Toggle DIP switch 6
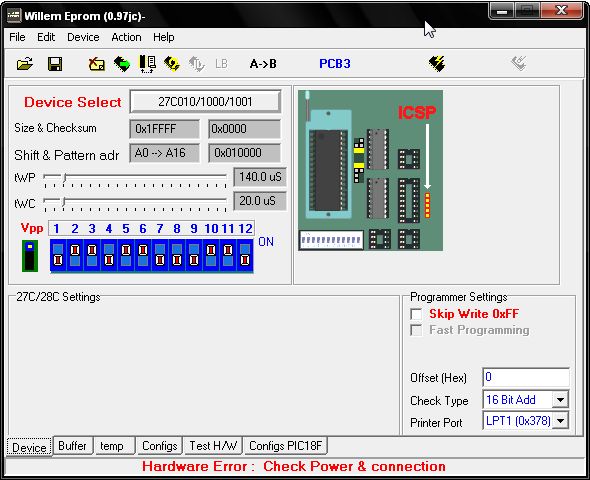Viewport: 590px width, 480px height. [x=143, y=255]
